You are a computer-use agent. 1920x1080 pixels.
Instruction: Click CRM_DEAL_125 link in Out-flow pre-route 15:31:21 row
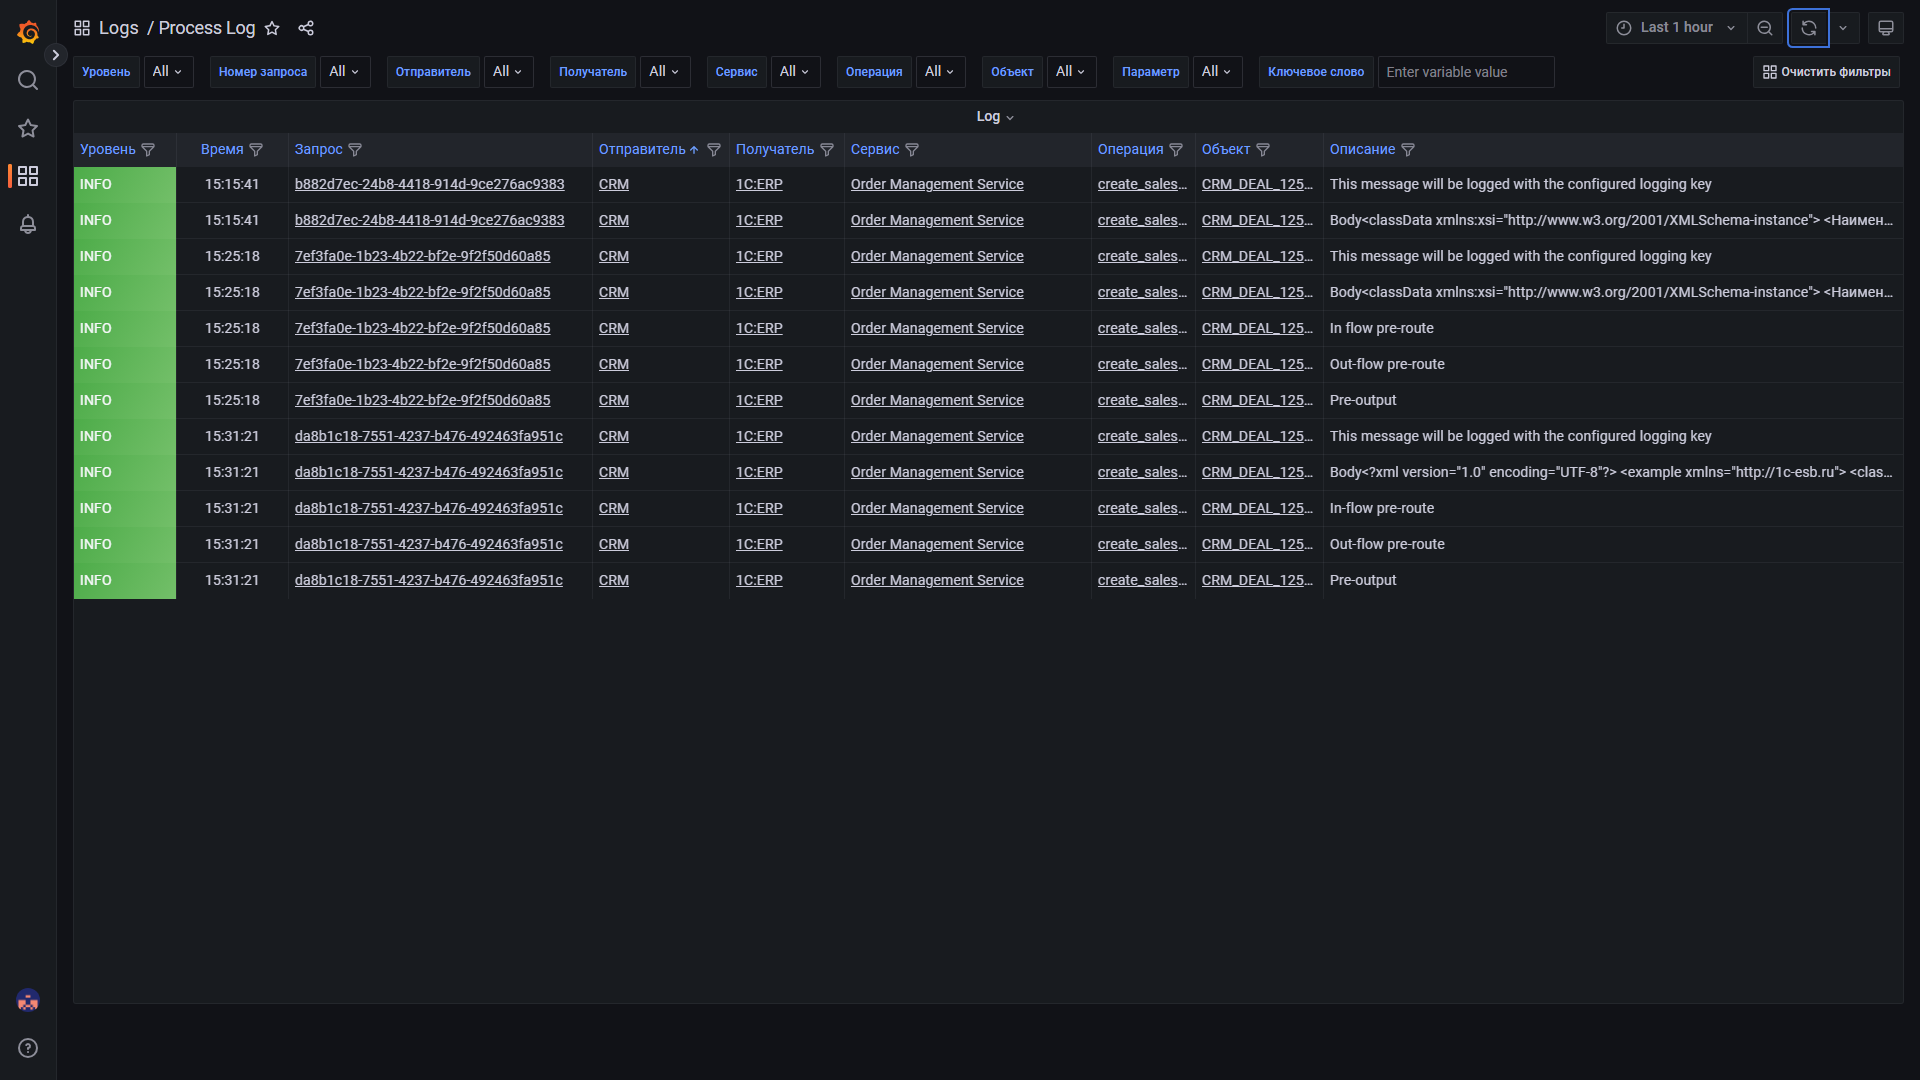[1257, 545]
